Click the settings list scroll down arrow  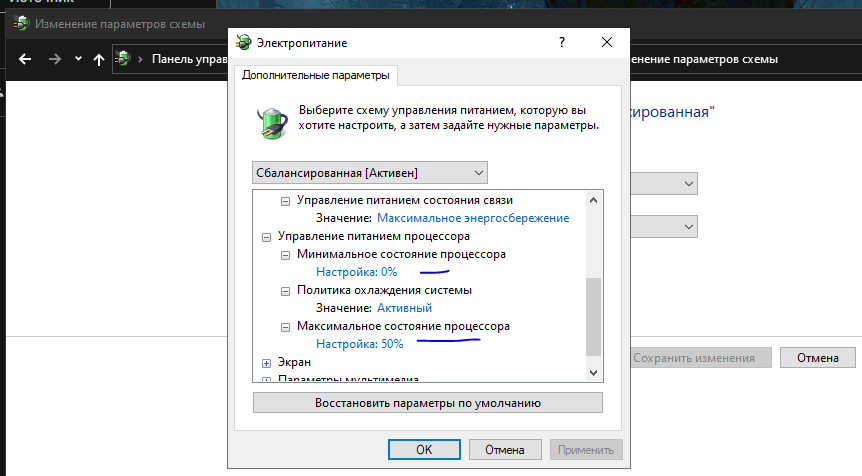point(593,373)
